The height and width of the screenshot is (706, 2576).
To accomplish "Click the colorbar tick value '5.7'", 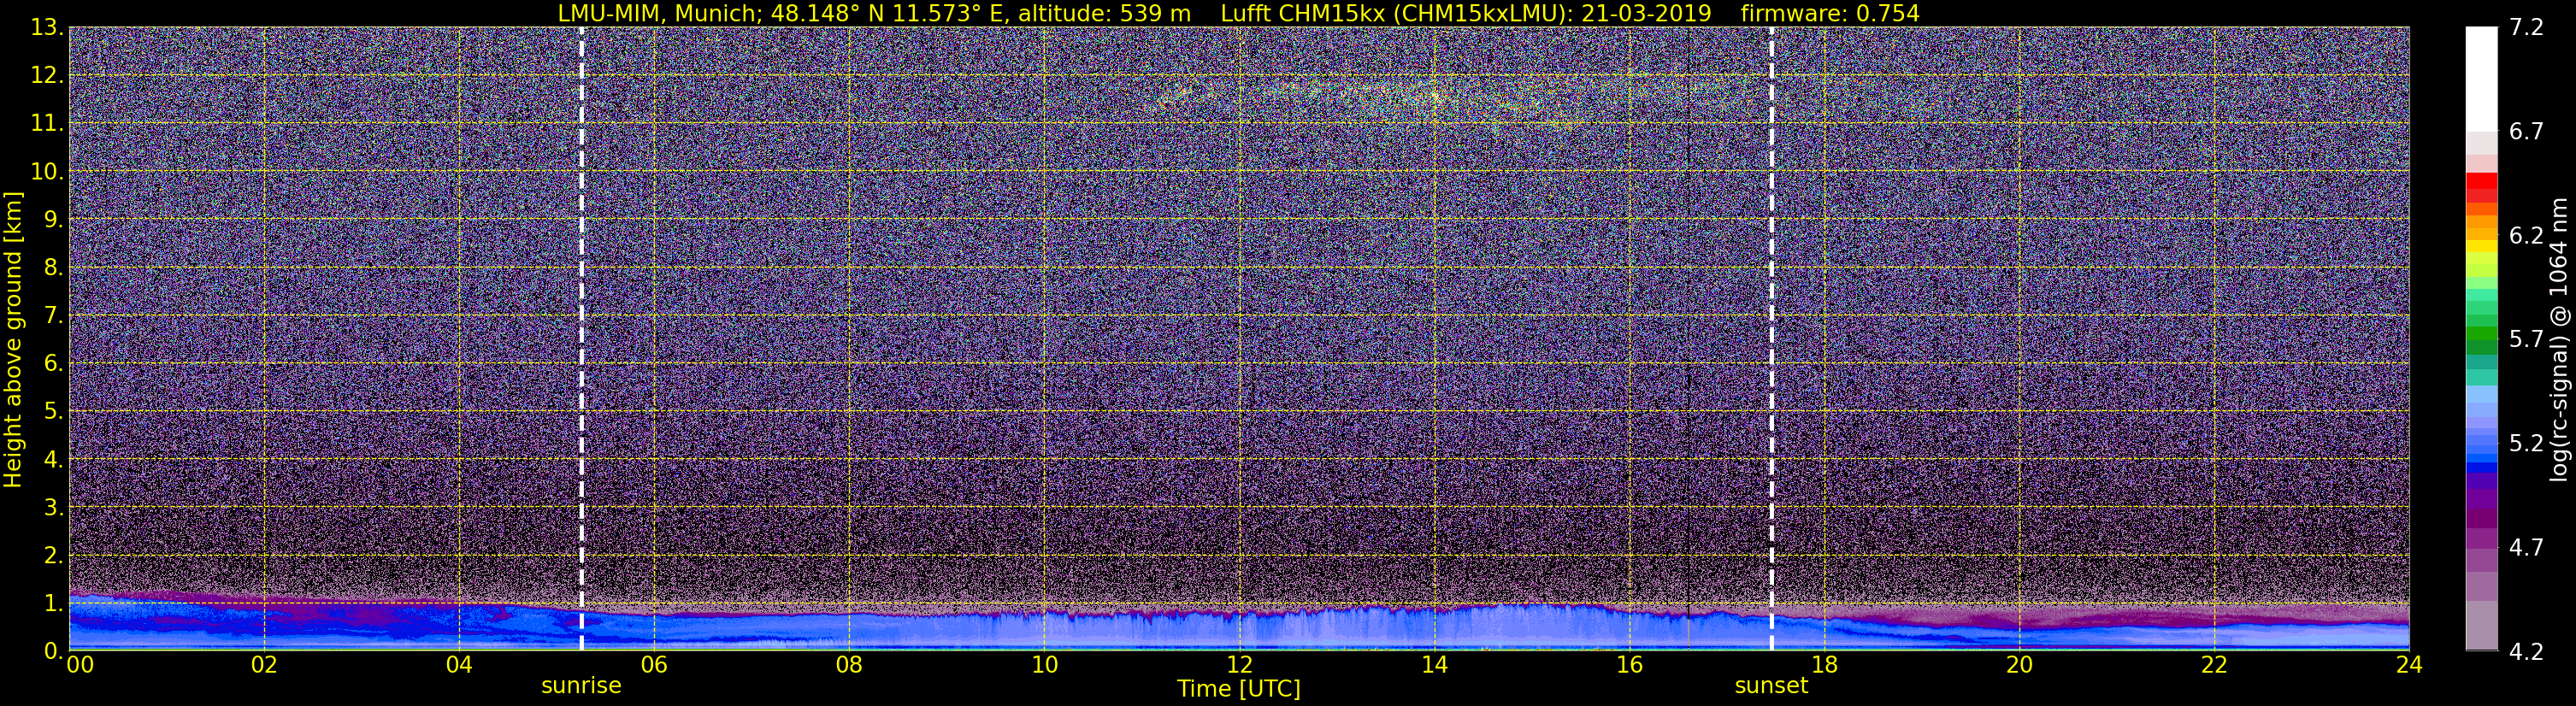I will [2527, 340].
